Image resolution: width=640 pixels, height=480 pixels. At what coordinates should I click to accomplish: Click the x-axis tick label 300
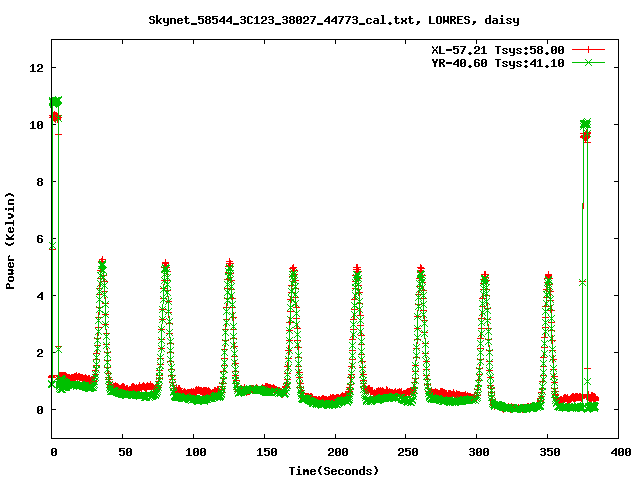tap(479, 452)
